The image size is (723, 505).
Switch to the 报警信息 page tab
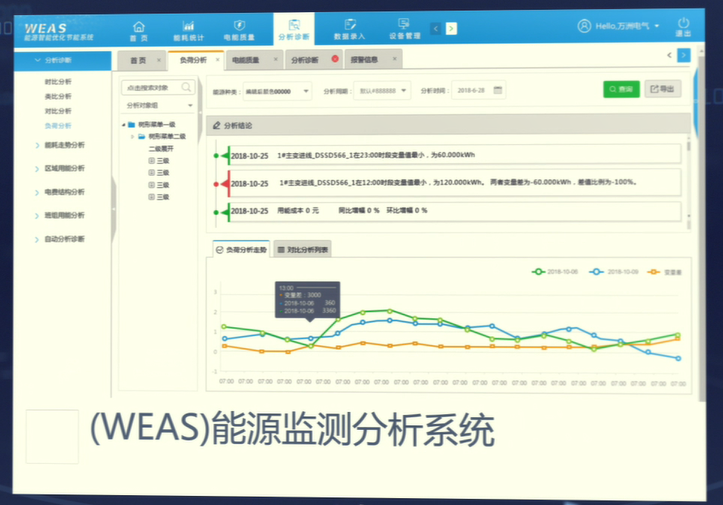pyautogui.click(x=364, y=59)
